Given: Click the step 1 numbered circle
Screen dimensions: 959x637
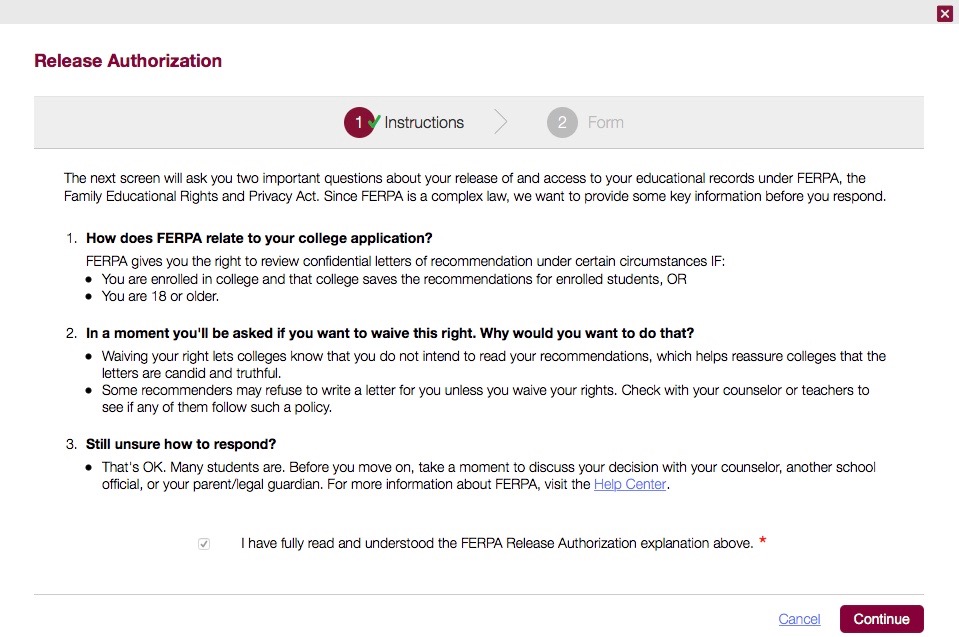Looking at the screenshot, I should (x=359, y=122).
